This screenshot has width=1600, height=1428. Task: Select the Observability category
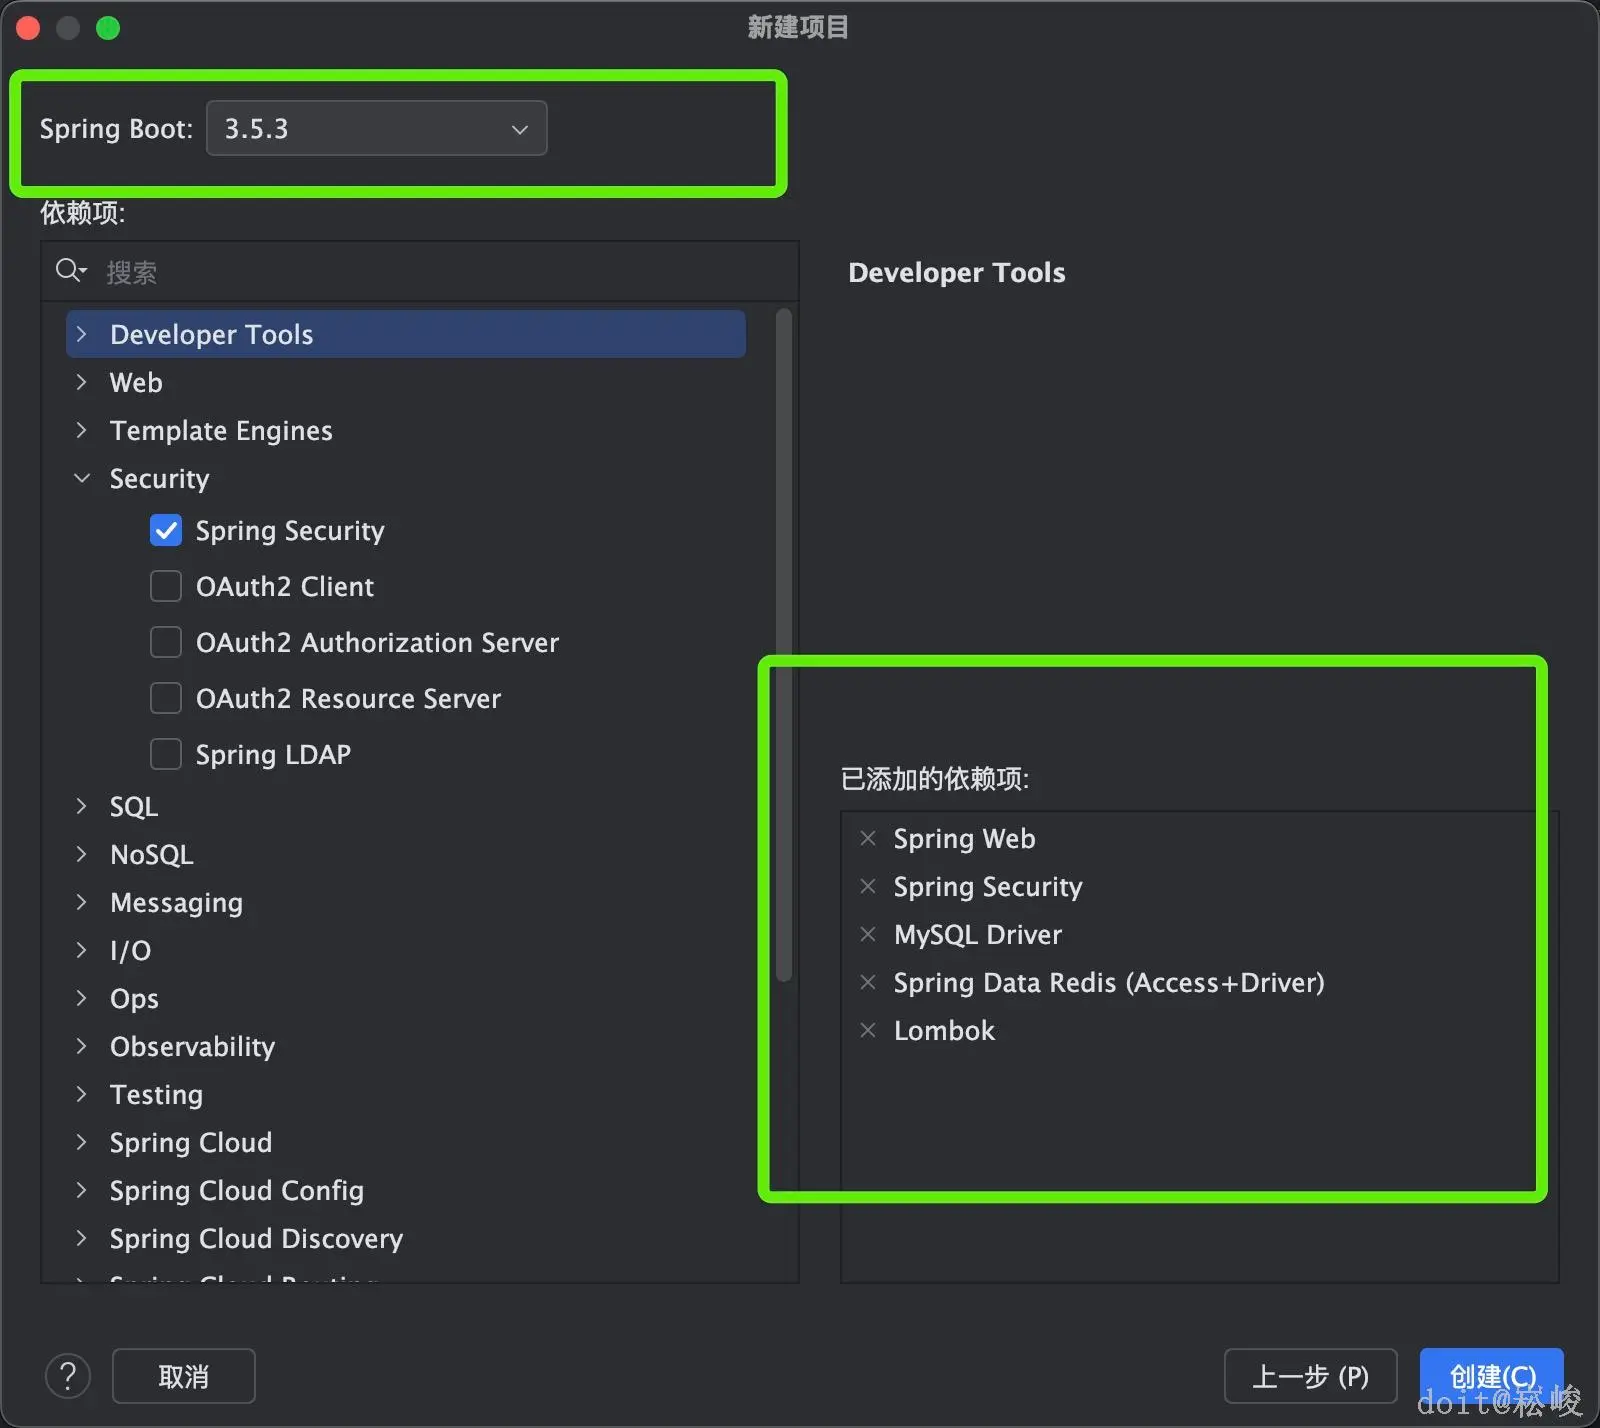(x=192, y=1047)
